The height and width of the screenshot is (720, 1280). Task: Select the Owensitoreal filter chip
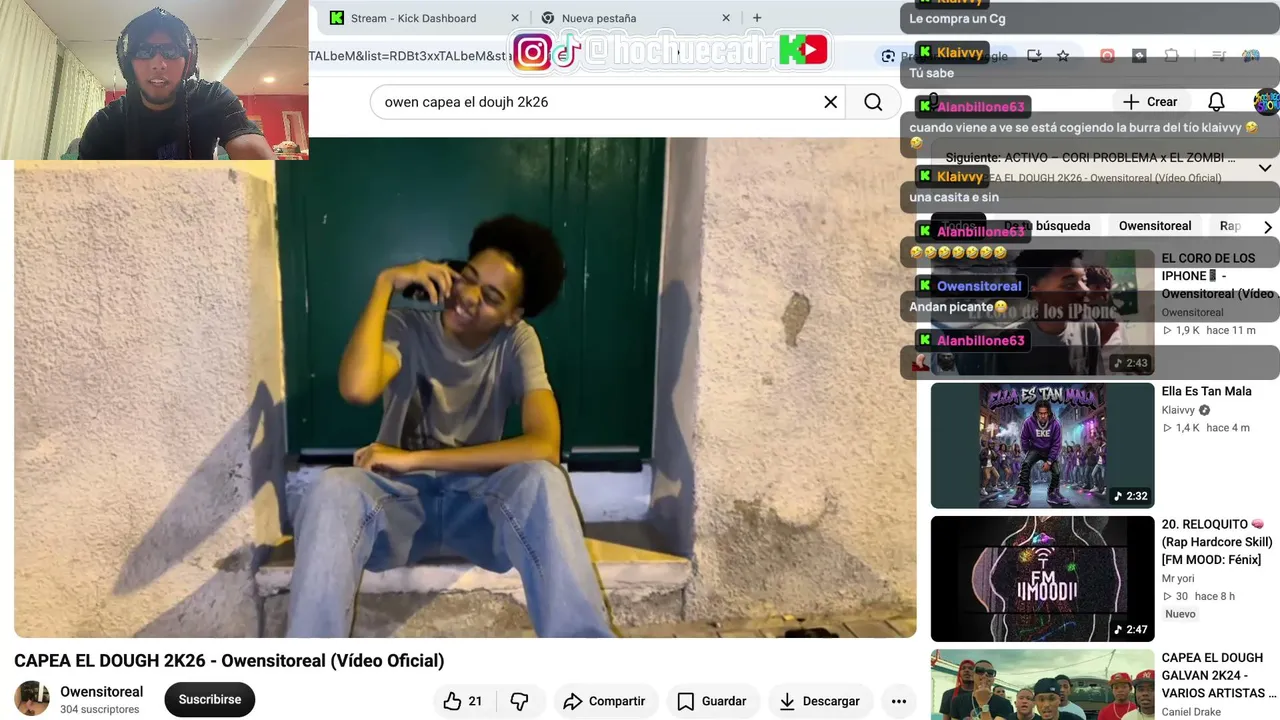[x=1155, y=226]
